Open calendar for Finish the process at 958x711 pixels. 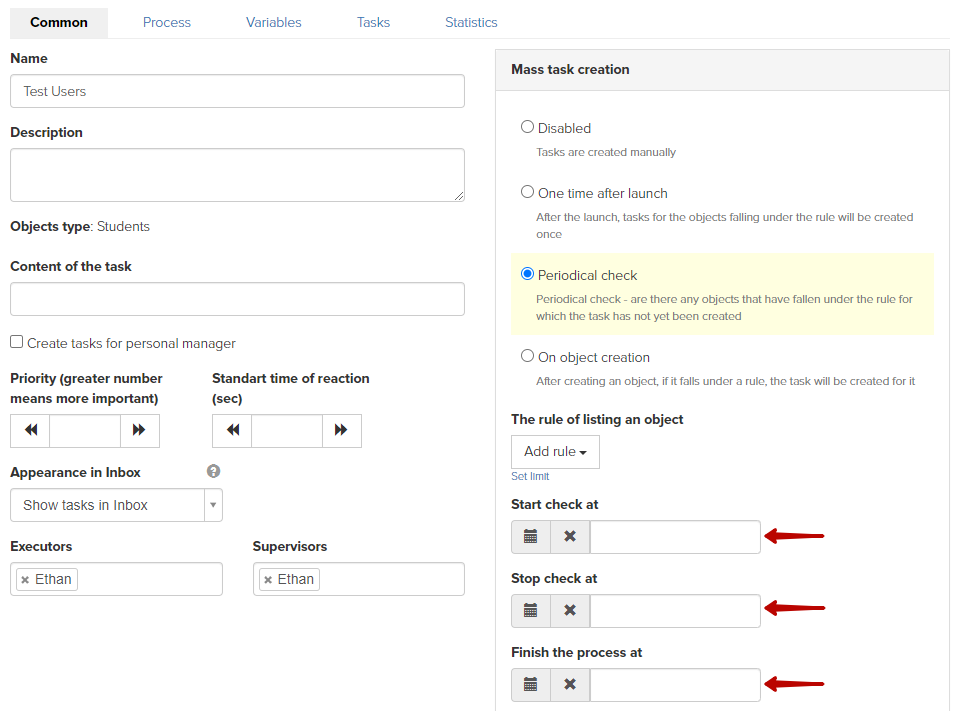(531, 685)
